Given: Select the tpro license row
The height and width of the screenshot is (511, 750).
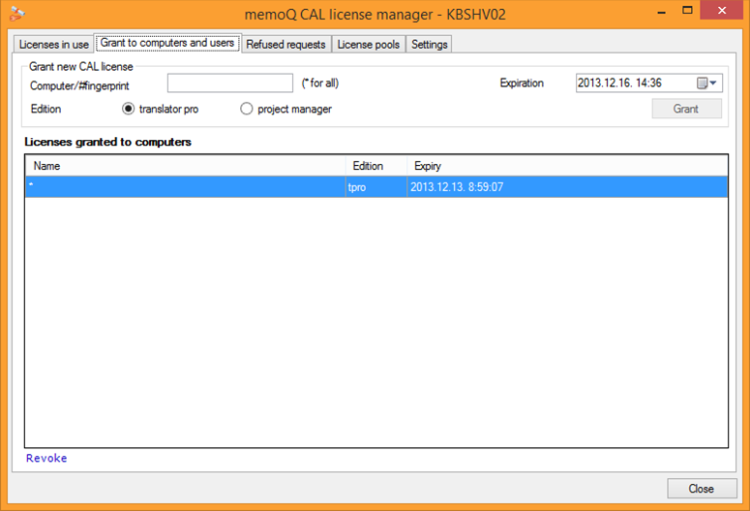Looking at the screenshot, I should 376,187.
